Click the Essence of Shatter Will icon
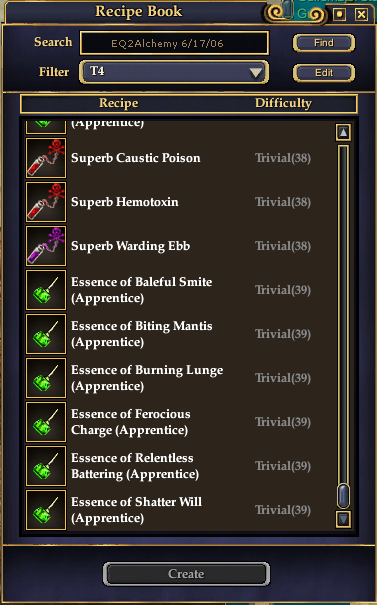Screen dimensions: 377x605 click(x=46, y=510)
